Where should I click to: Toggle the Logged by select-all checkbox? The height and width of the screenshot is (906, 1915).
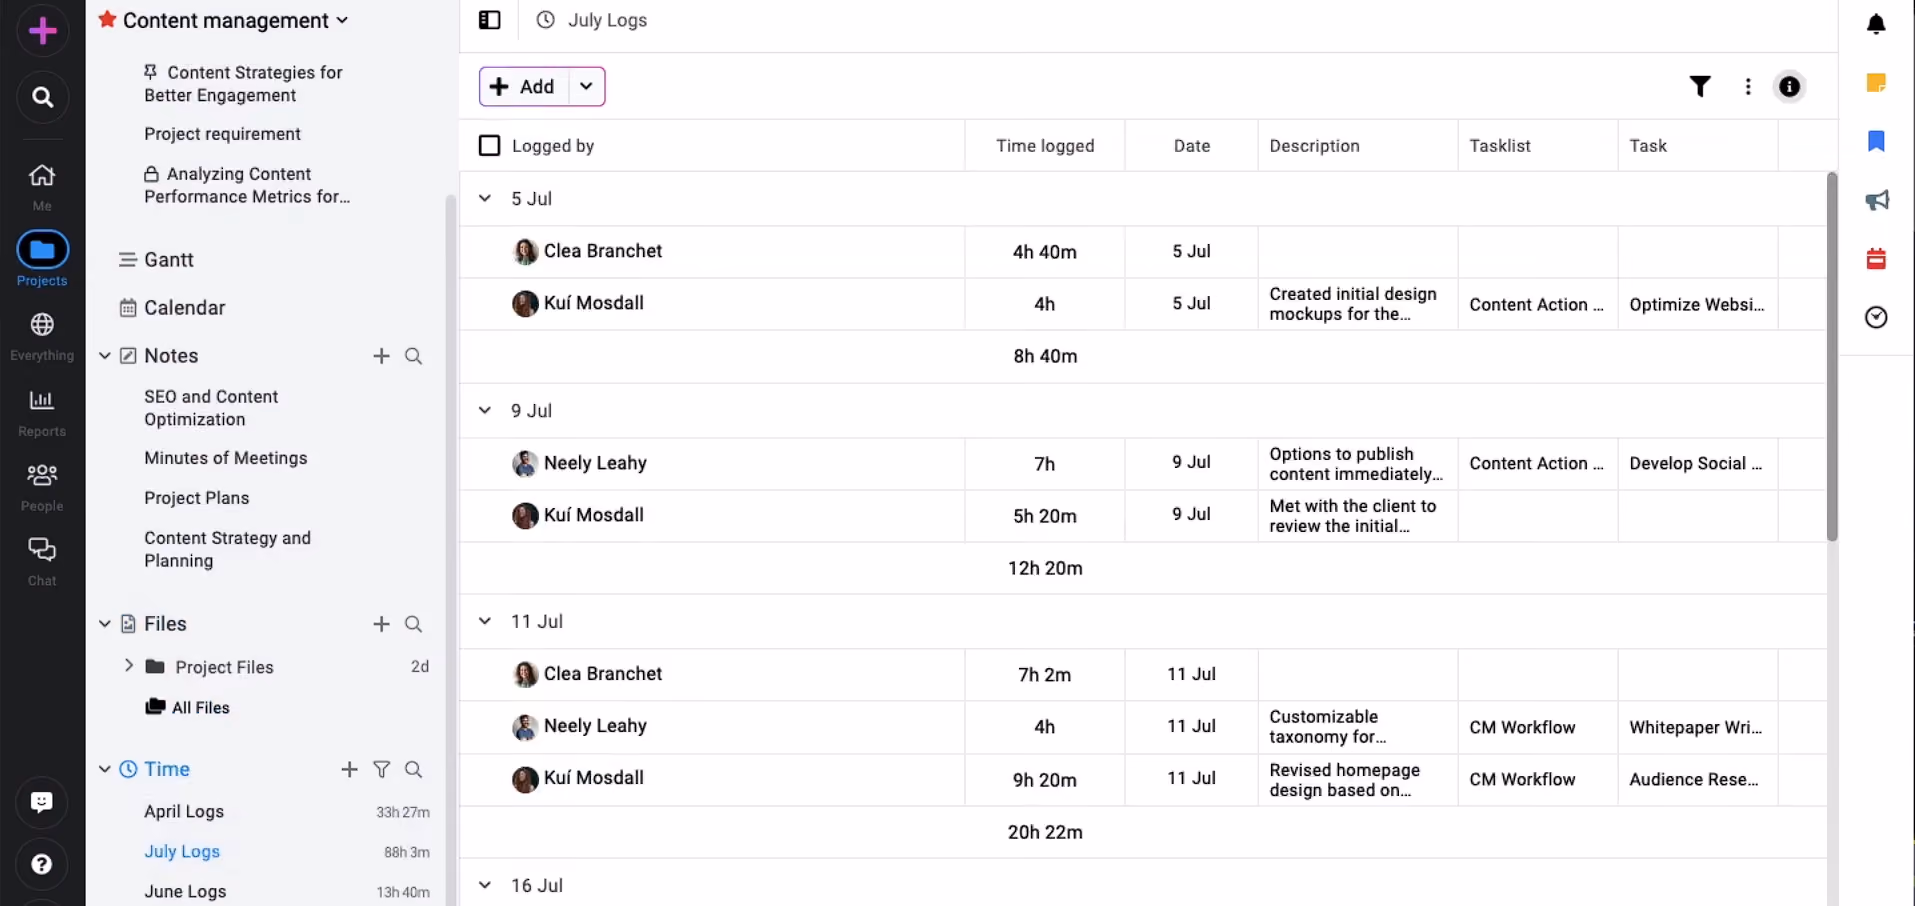point(489,146)
